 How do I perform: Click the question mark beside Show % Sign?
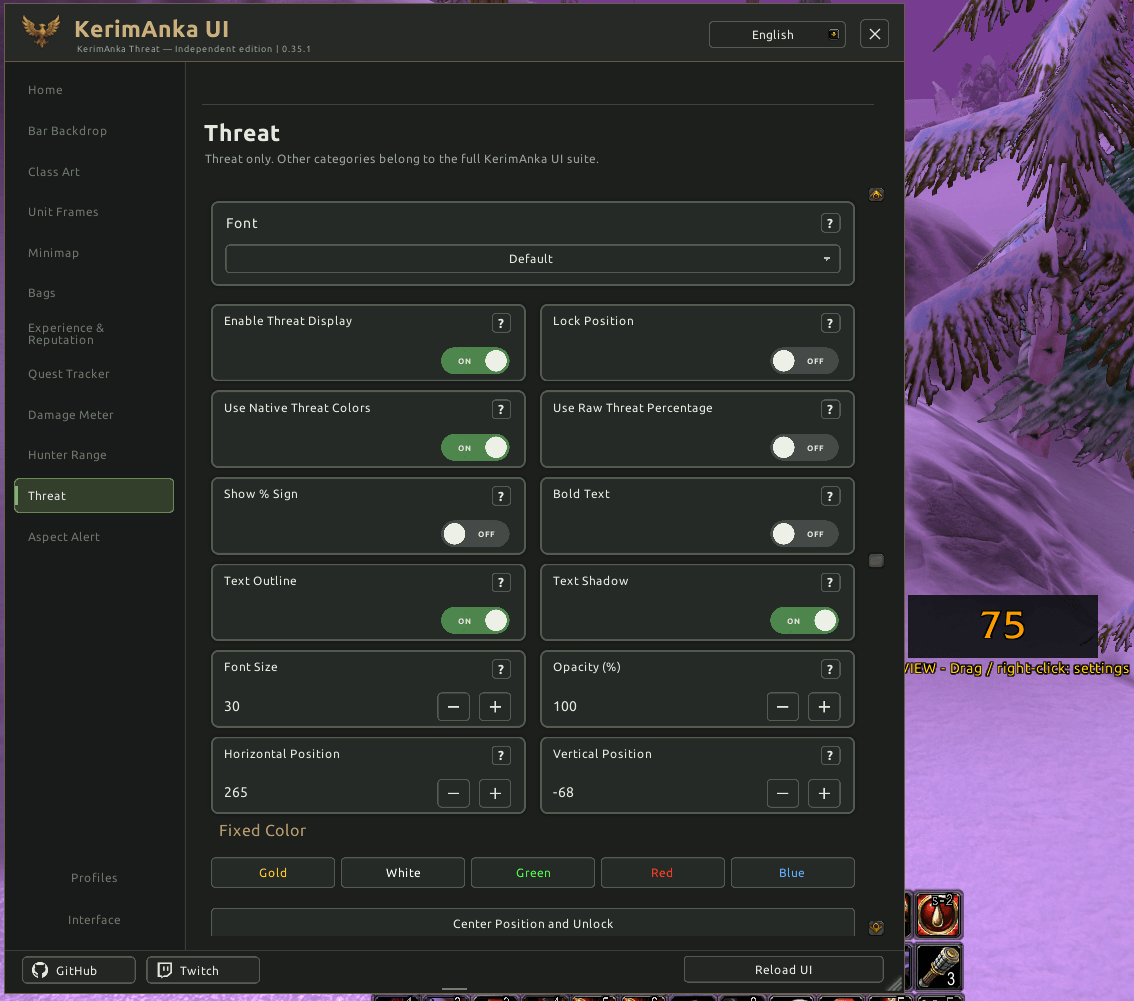click(x=500, y=496)
